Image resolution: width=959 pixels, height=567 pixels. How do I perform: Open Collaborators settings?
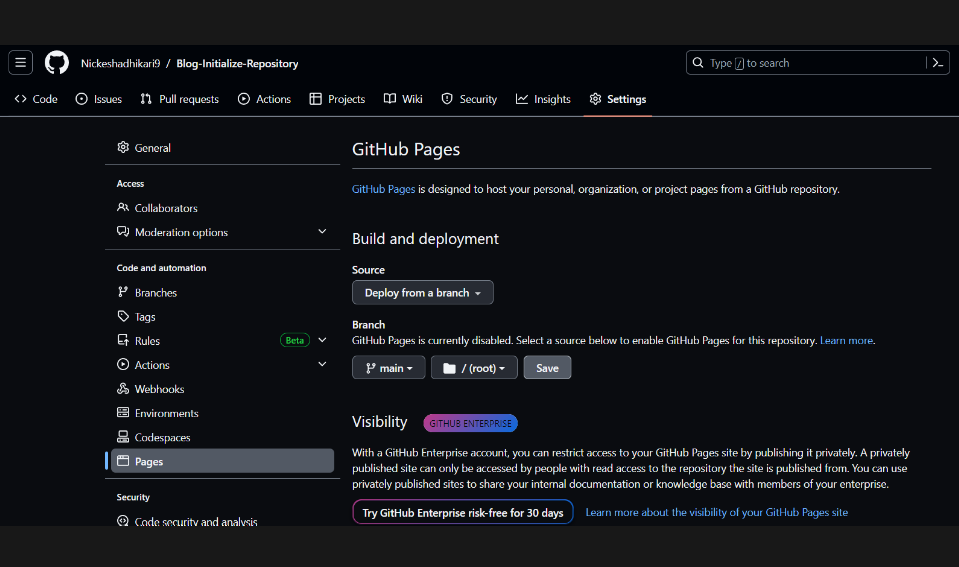coord(222,208)
